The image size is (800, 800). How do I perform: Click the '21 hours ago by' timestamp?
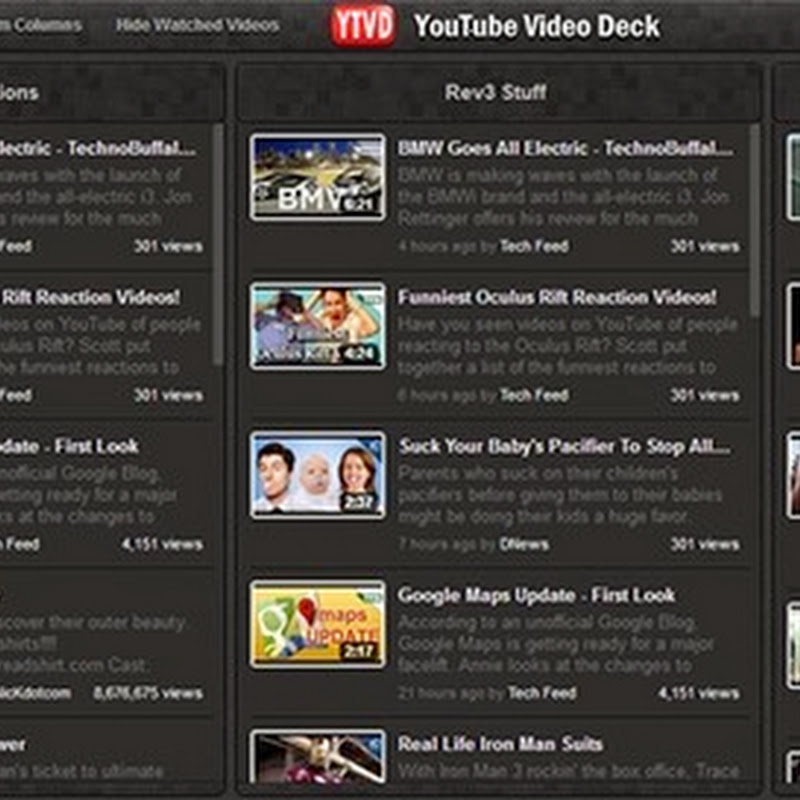451,693
